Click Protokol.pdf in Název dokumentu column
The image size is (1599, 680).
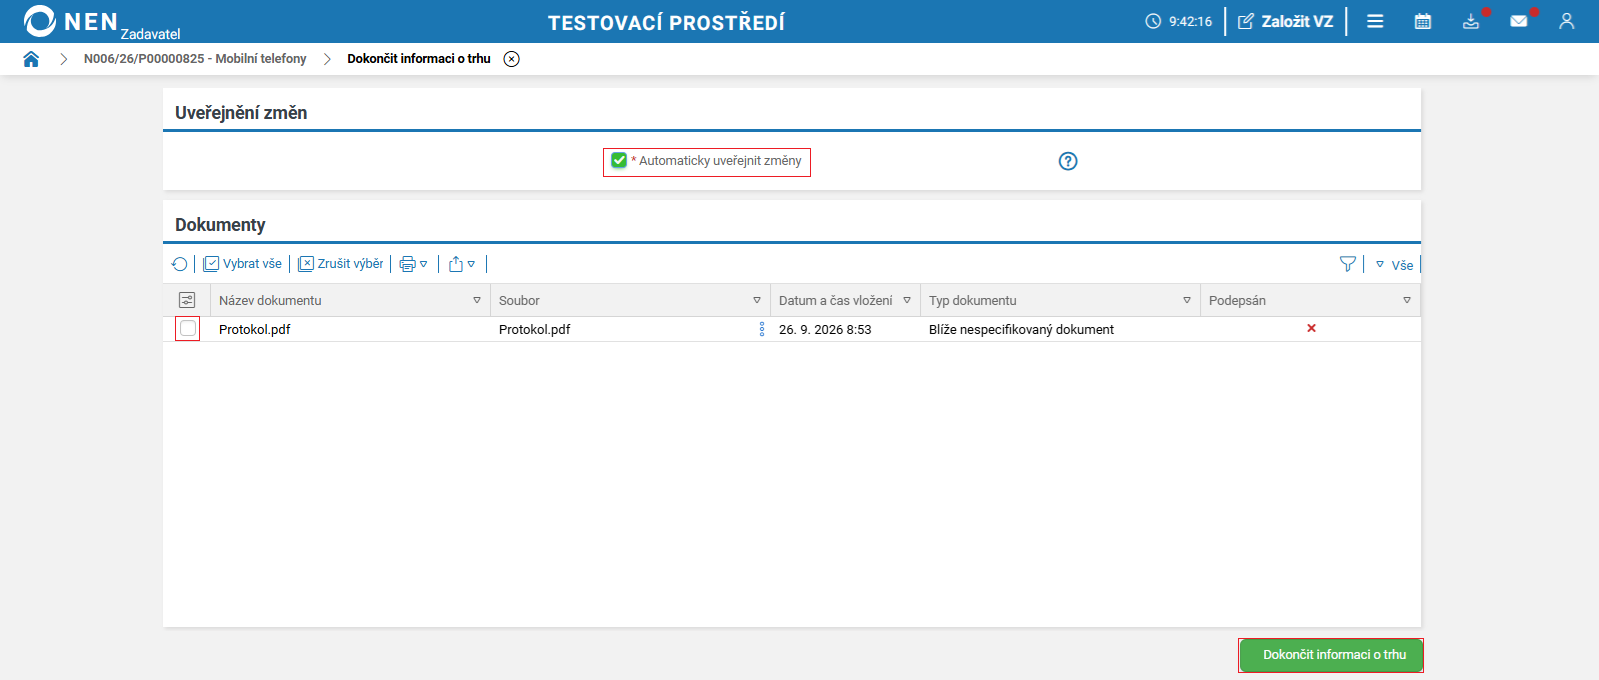point(255,329)
